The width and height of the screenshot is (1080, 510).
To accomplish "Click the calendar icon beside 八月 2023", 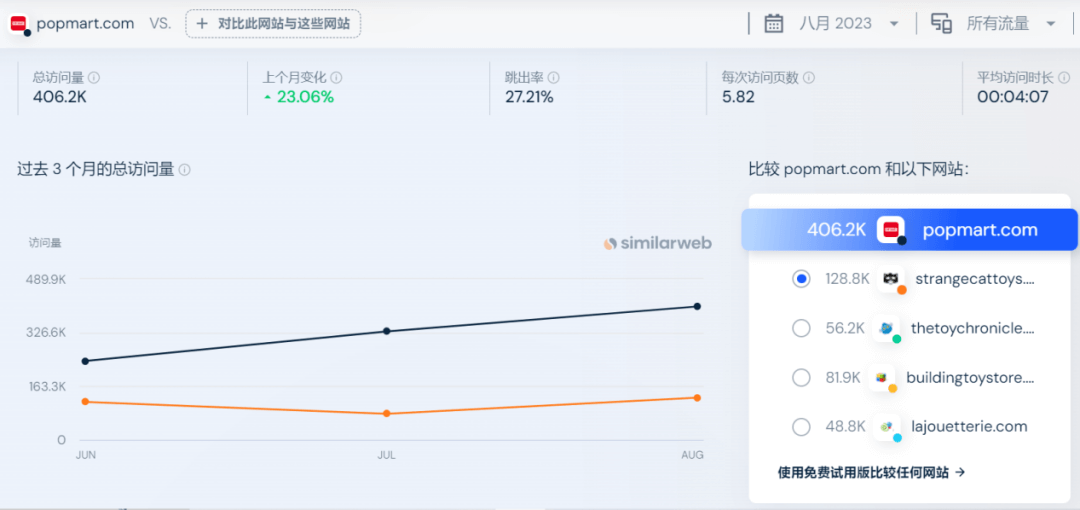I will tap(774, 23).
